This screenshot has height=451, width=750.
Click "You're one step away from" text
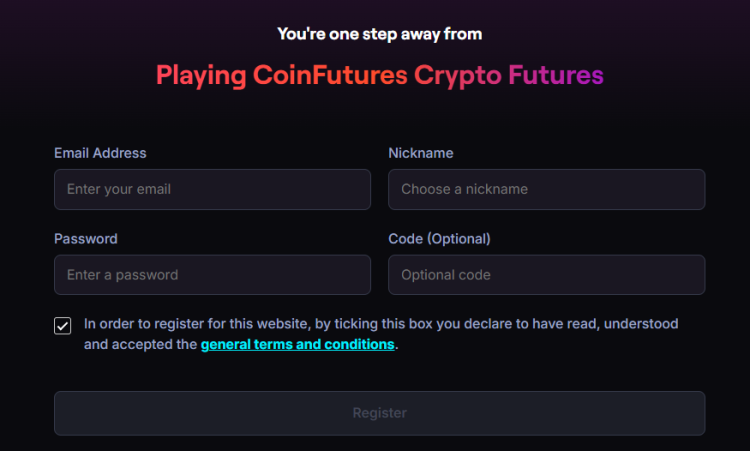[379, 34]
